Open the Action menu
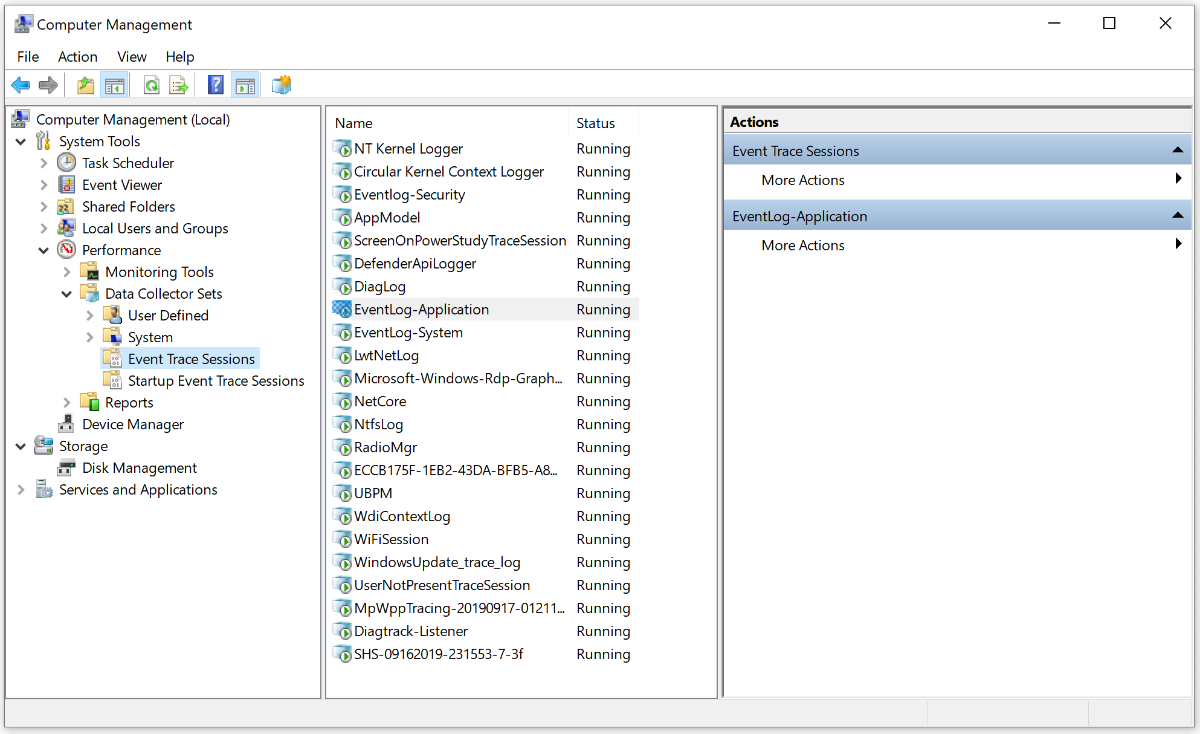Image resolution: width=1200 pixels, height=734 pixels. pos(78,57)
